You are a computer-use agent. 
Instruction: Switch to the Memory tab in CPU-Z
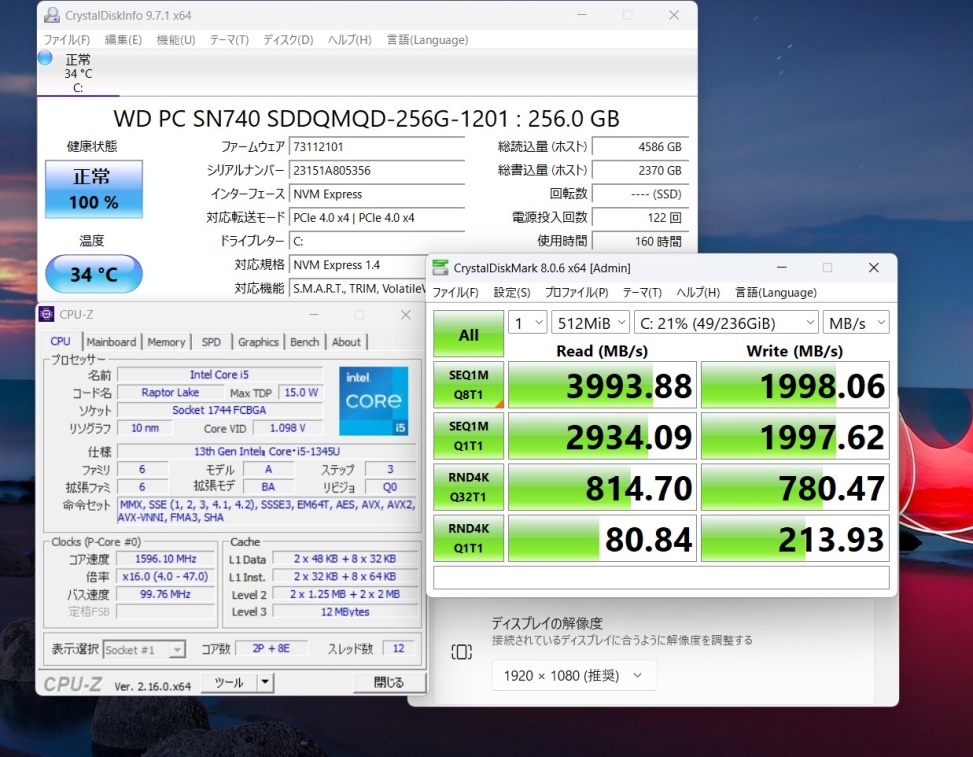[x=166, y=342]
